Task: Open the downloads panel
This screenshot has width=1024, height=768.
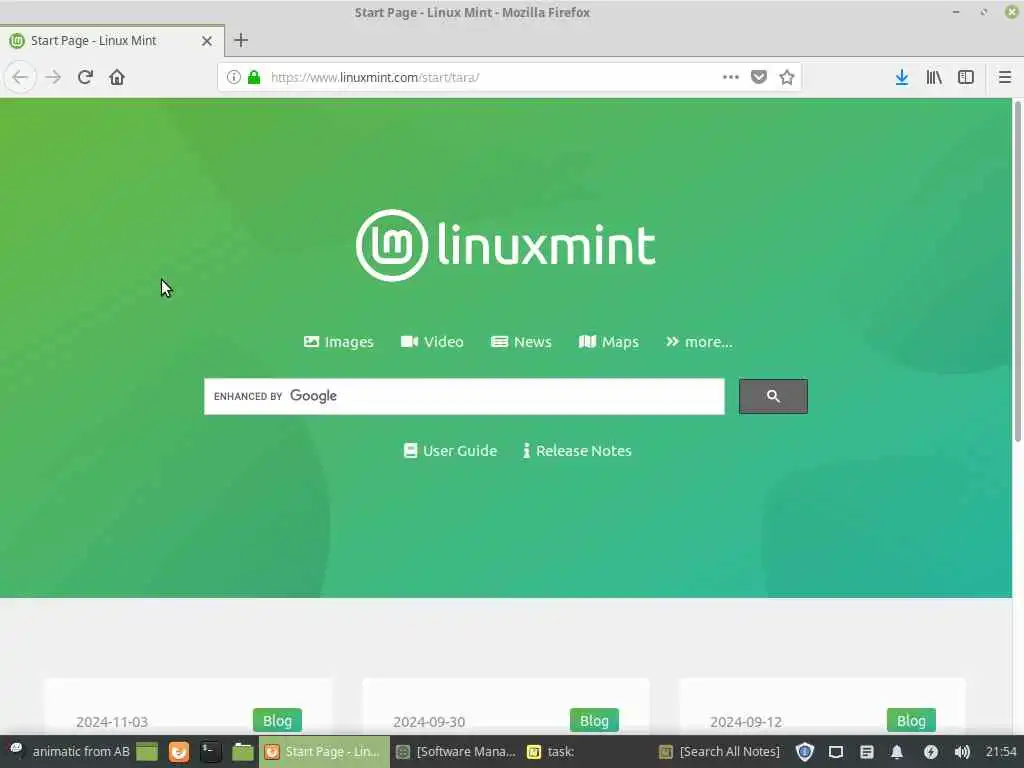Action: coord(901,77)
